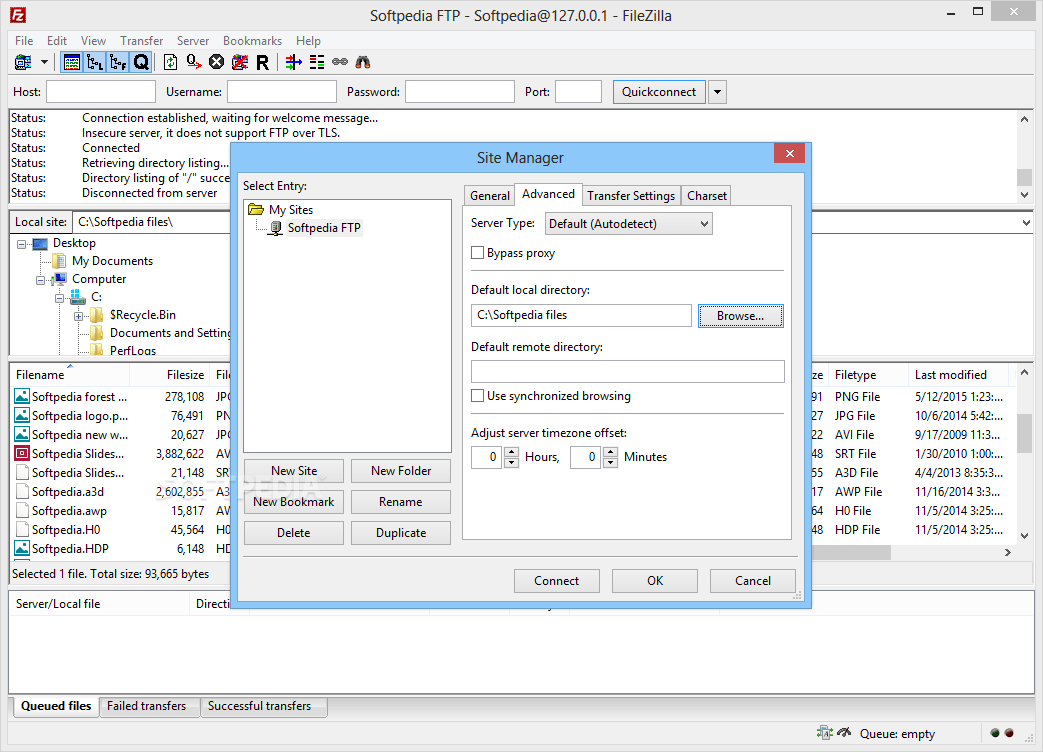Switch to the Transfer Settings tab
Image resolution: width=1043 pixels, height=752 pixels.
pyautogui.click(x=631, y=195)
